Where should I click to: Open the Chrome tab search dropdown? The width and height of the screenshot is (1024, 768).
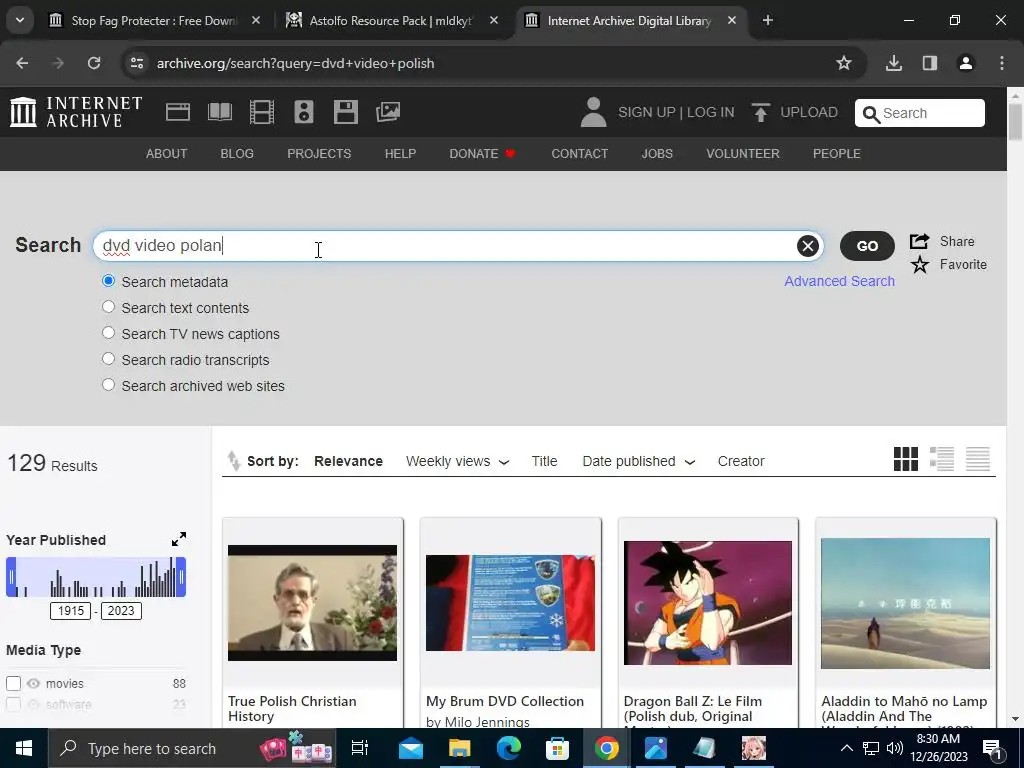point(20,20)
